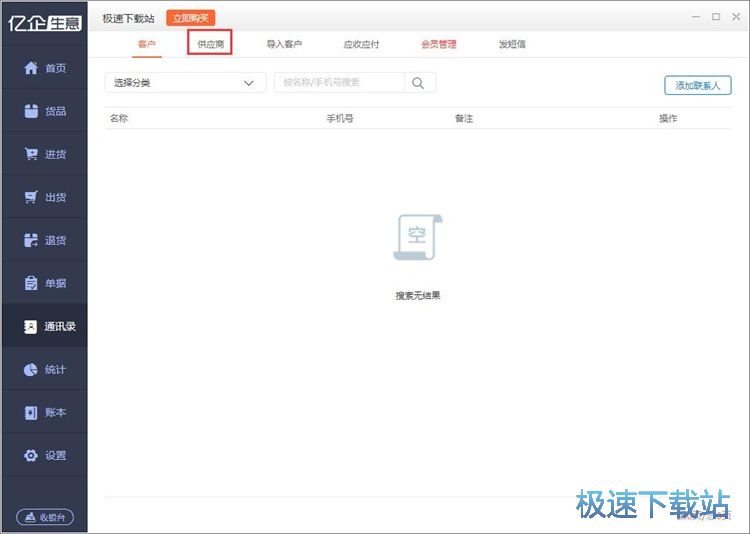Screen dimensions: 750x534
Task: Select the 通讯录 contacts sidebar item
Action: point(45,326)
